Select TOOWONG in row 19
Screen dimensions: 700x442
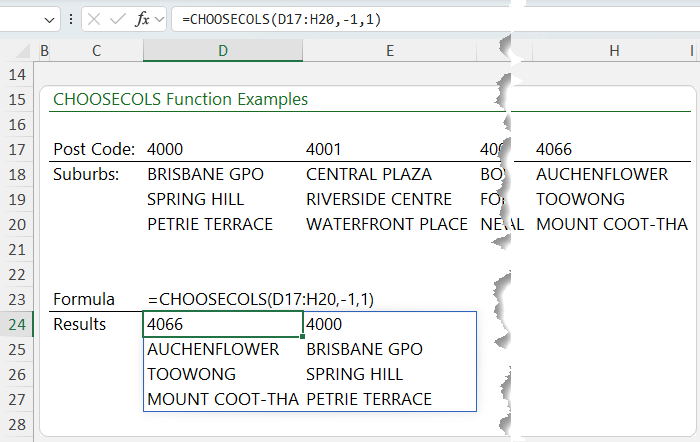pos(580,199)
